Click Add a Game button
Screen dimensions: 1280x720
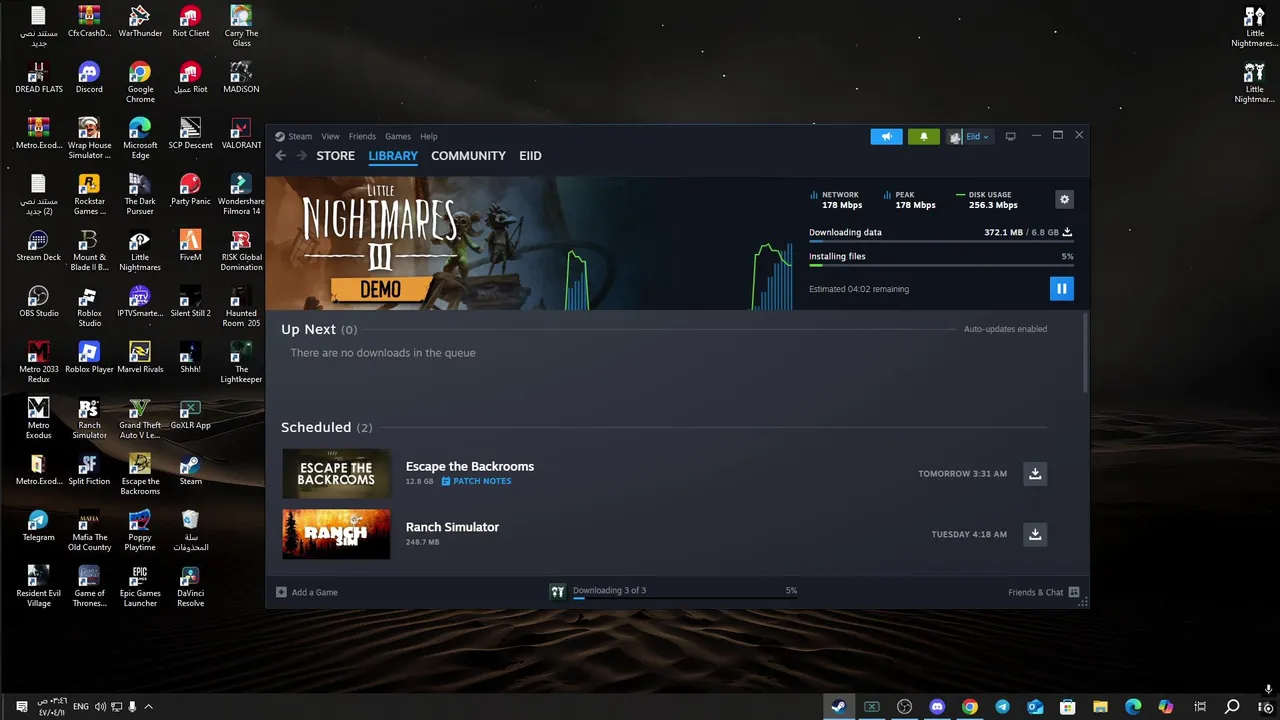(x=307, y=592)
